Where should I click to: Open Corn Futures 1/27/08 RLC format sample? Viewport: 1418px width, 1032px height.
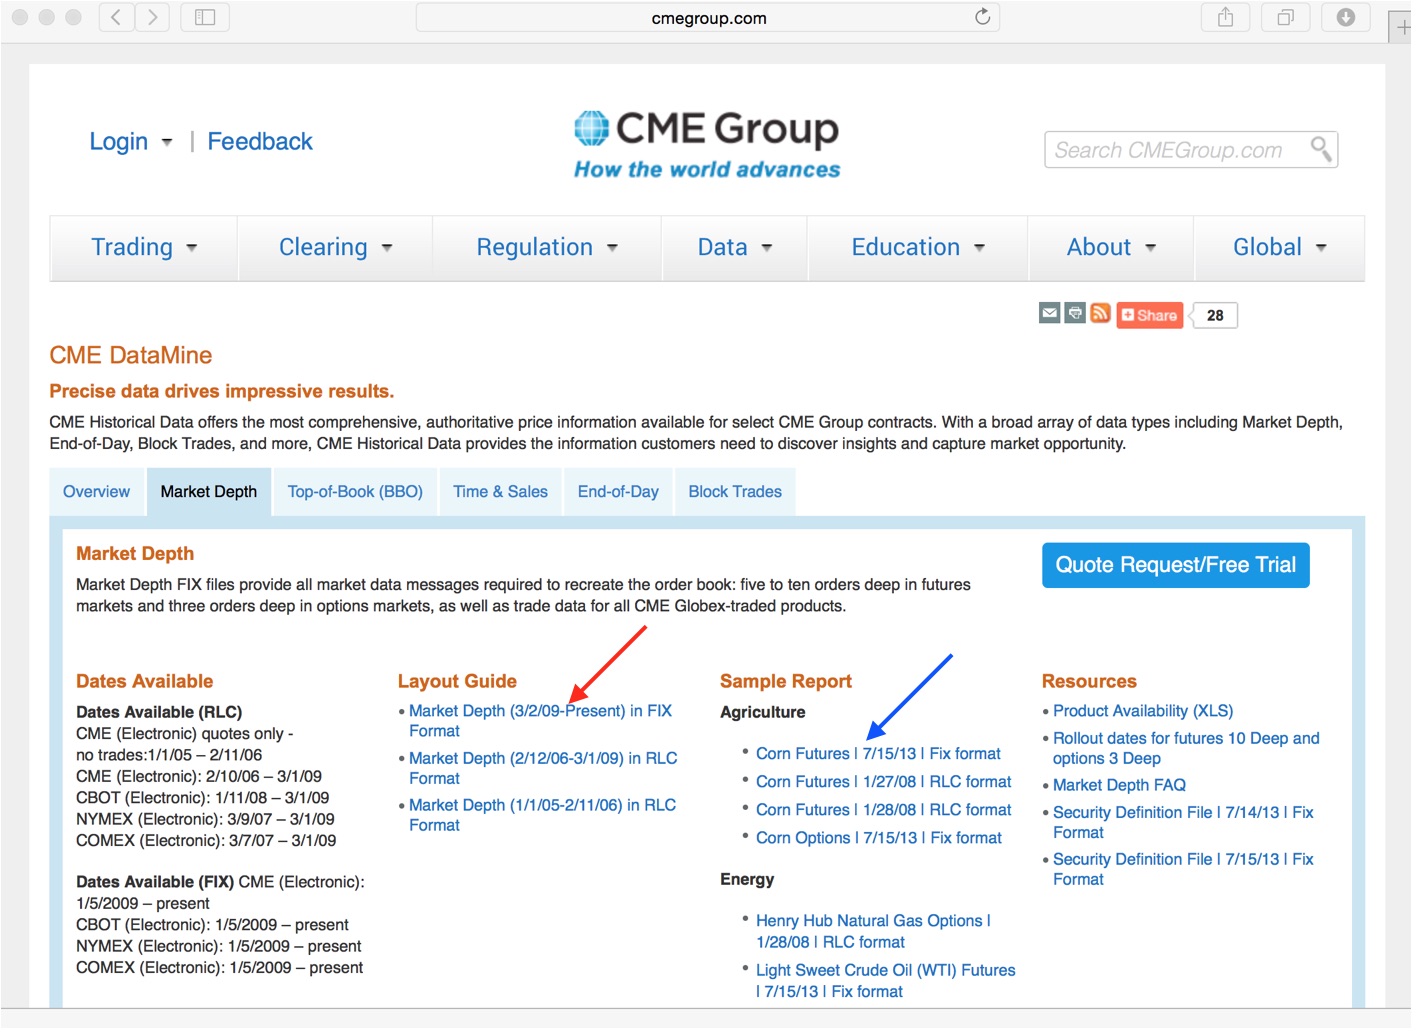(883, 782)
